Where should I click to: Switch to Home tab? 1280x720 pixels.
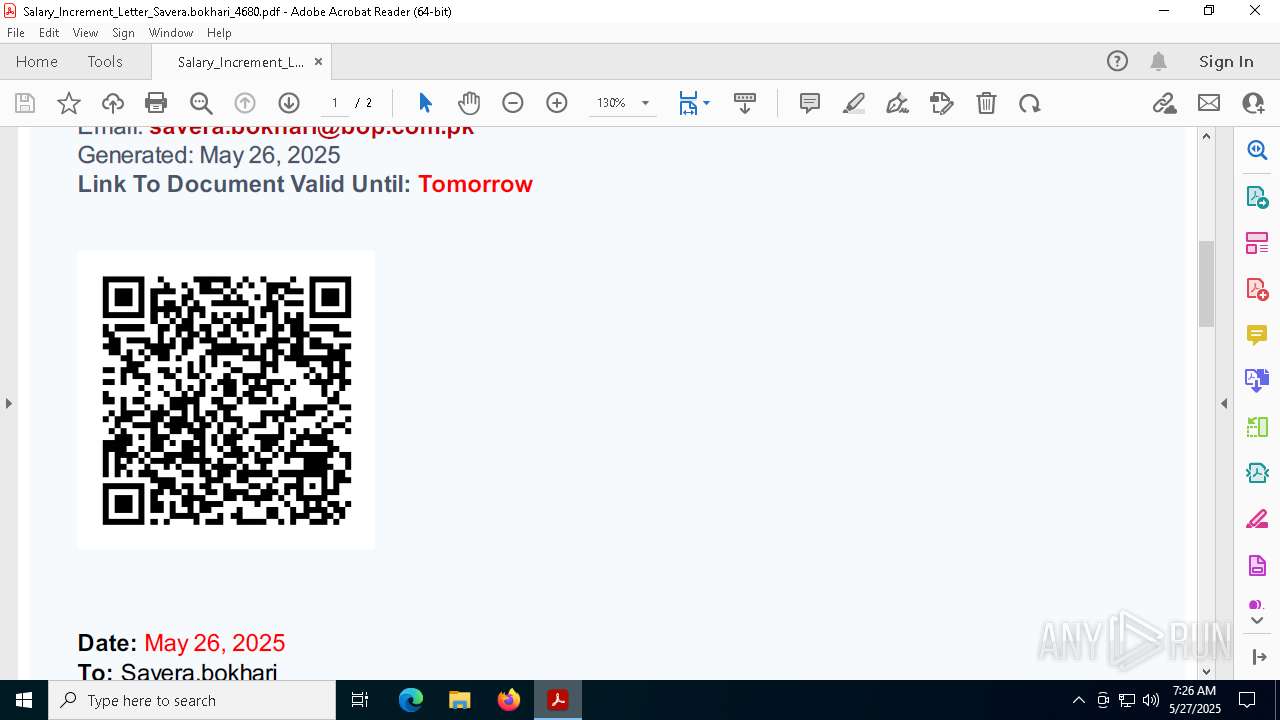pyautogui.click(x=37, y=61)
